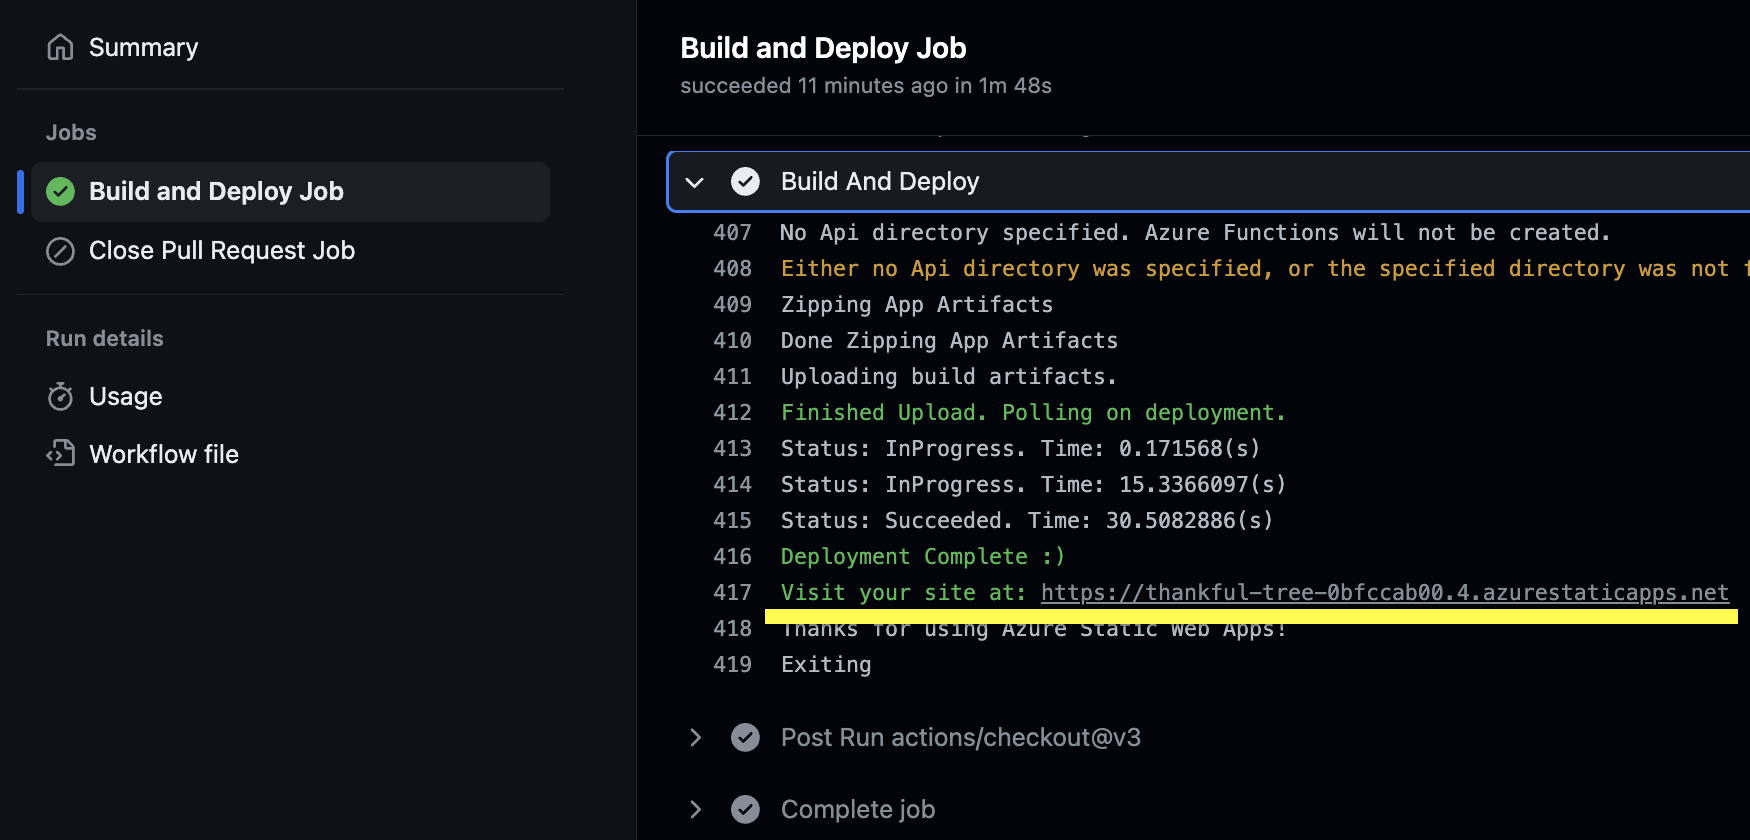This screenshot has height=840, width=1750.
Task: Click the Complete job check icon
Action: coord(745,809)
